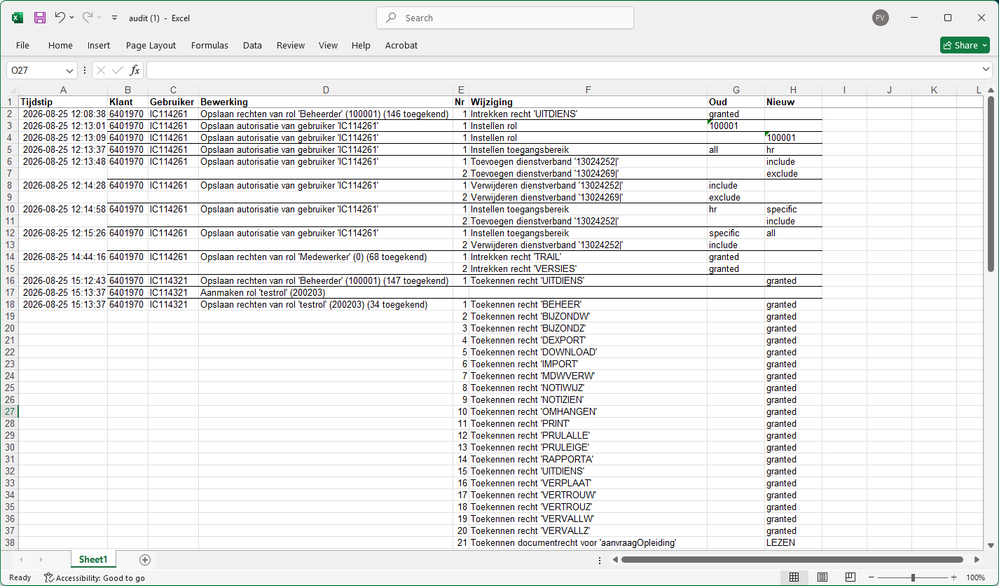This screenshot has width=999, height=586.
Task: Open the Page Layout ribbon tab
Action: coord(150,45)
